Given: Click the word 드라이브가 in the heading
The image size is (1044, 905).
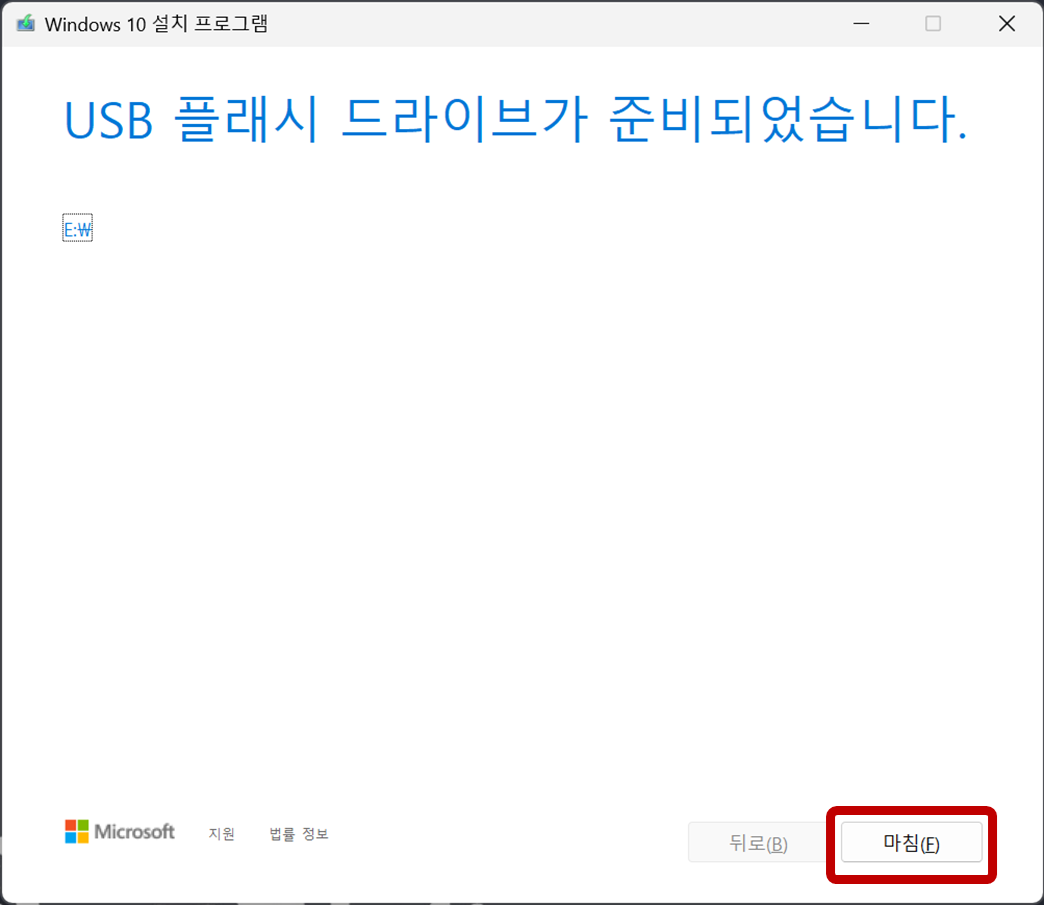Looking at the screenshot, I should pyautogui.click(x=464, y=120).
